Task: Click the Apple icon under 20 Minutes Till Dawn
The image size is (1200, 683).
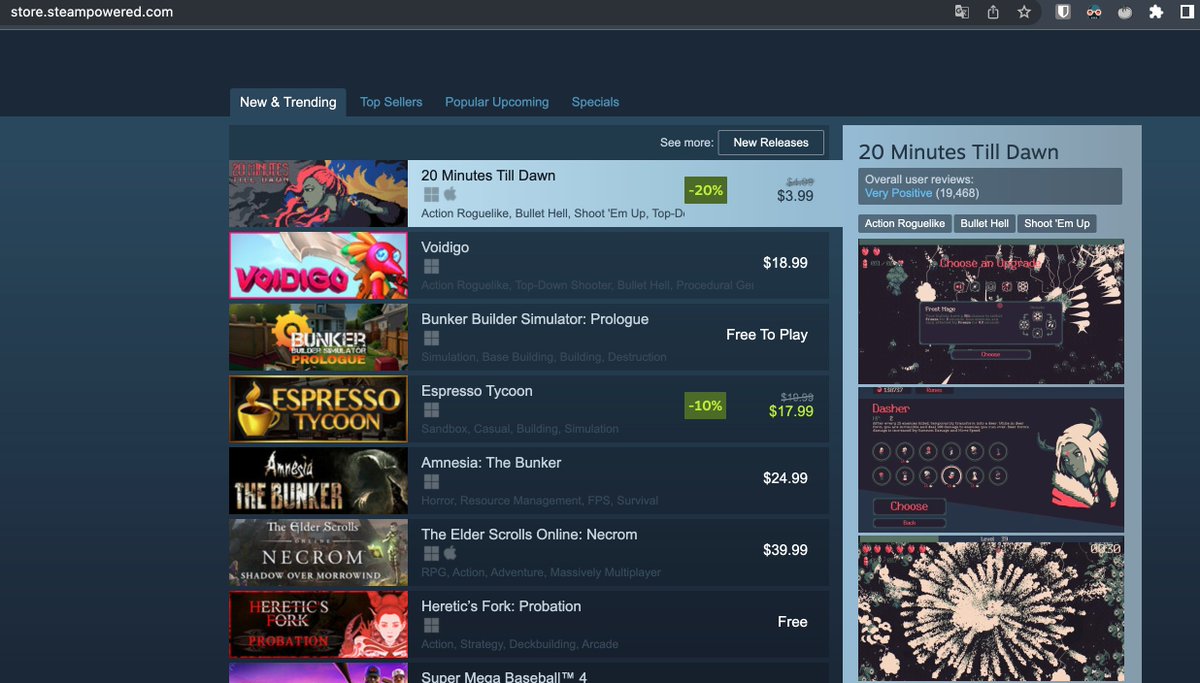Action: pyautogui.click(x=450, y=194)
